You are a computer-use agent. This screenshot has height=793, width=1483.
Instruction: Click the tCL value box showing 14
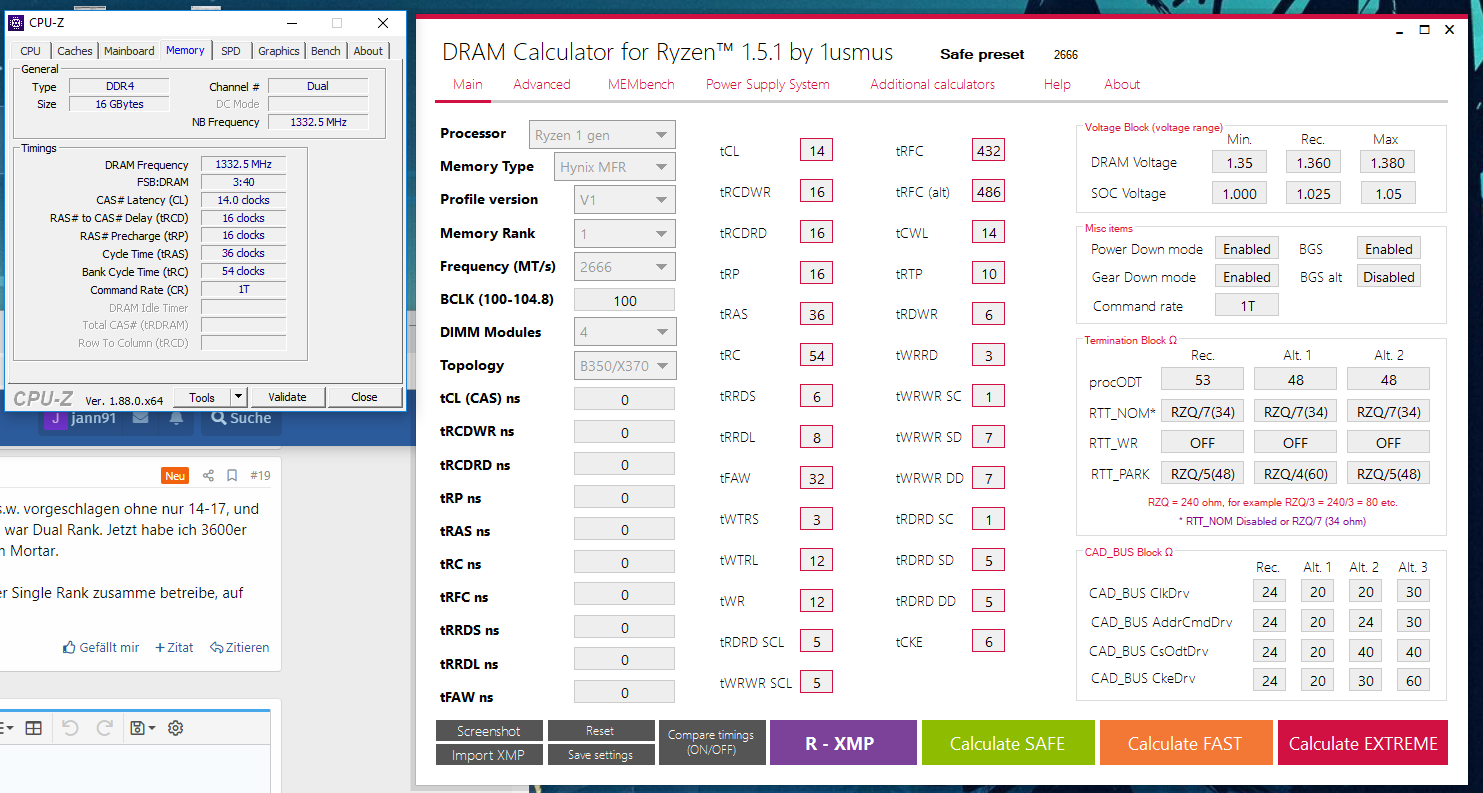[x=817, y=151]
